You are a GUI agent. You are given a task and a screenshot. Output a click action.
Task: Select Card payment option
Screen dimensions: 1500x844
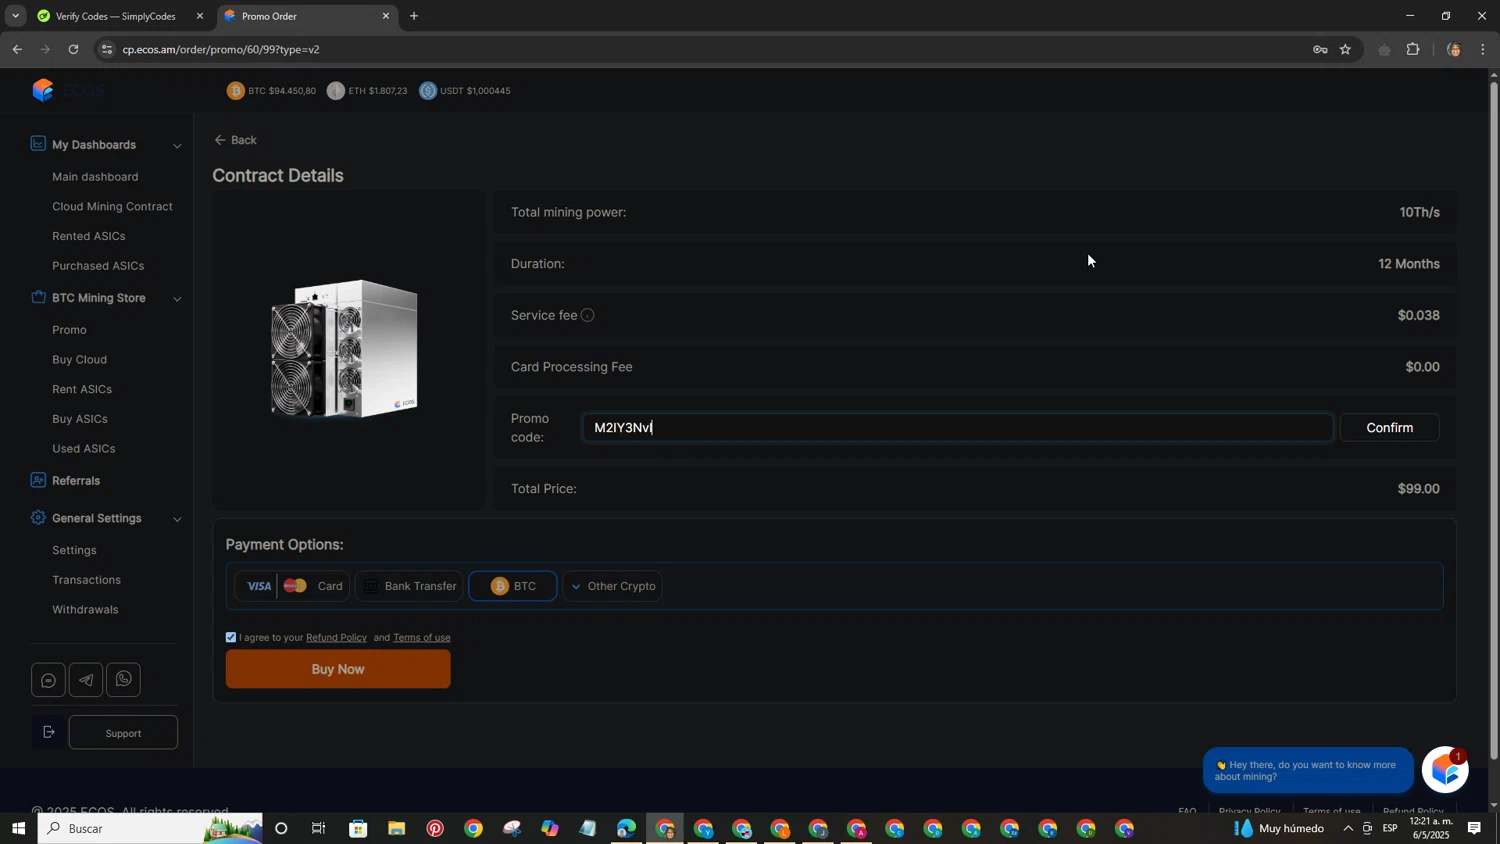click(293, 586)
